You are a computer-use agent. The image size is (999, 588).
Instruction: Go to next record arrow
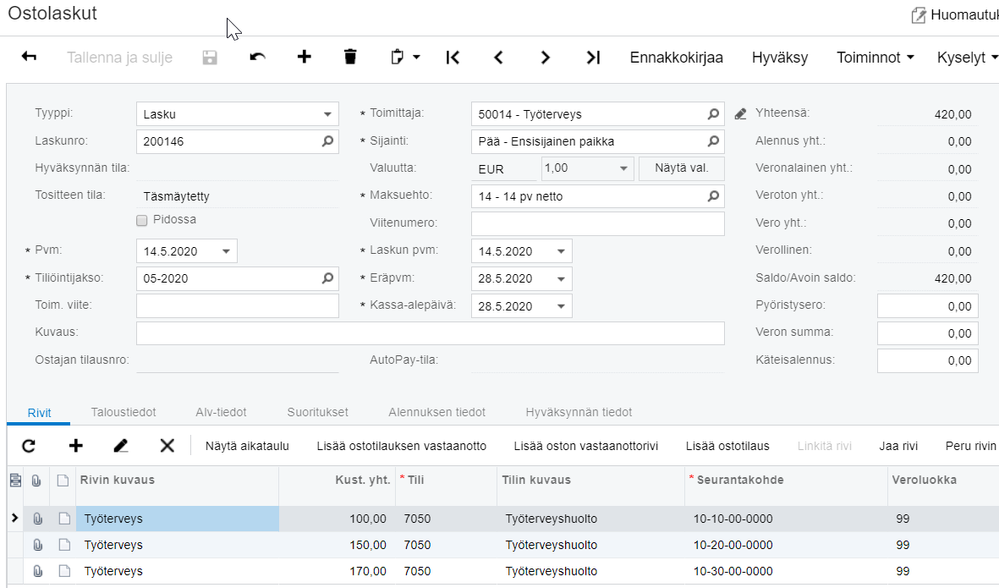click(545, 58)
